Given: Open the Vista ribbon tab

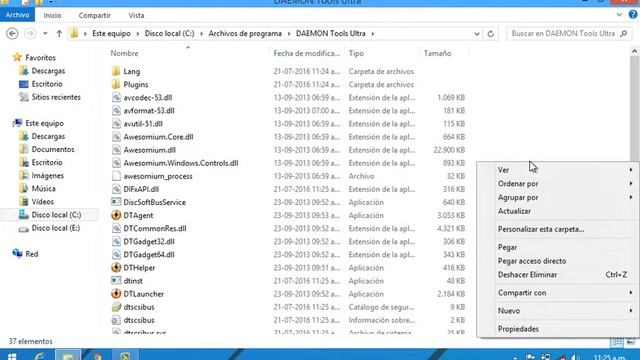Looking at the screenshot, I should coord(136,15).
